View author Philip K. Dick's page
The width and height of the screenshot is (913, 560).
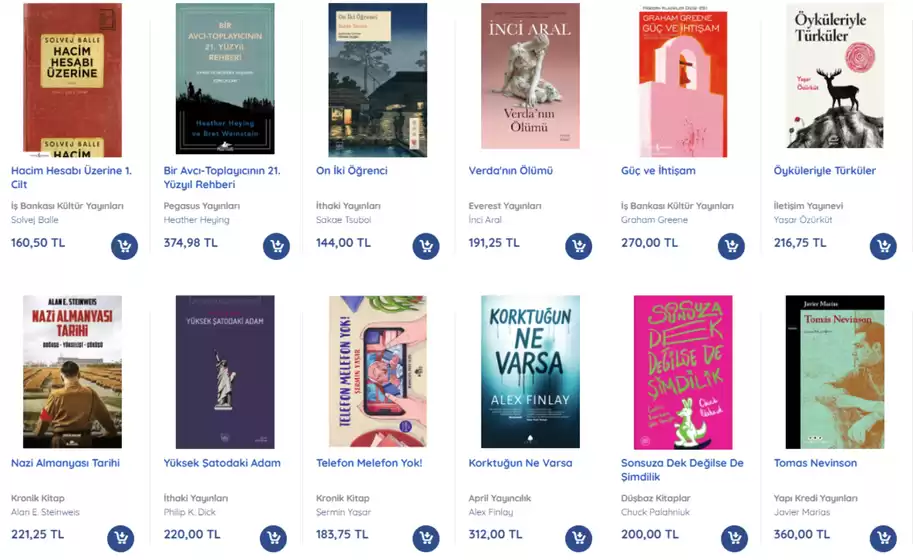(189, 512)
